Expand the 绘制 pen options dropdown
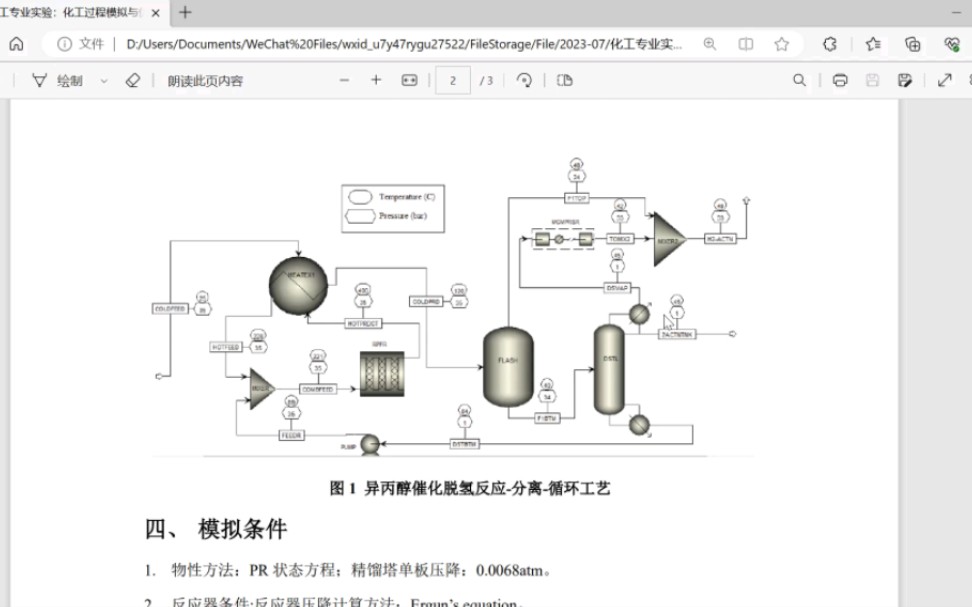972x607 pixels. click(x=104, y=81)
